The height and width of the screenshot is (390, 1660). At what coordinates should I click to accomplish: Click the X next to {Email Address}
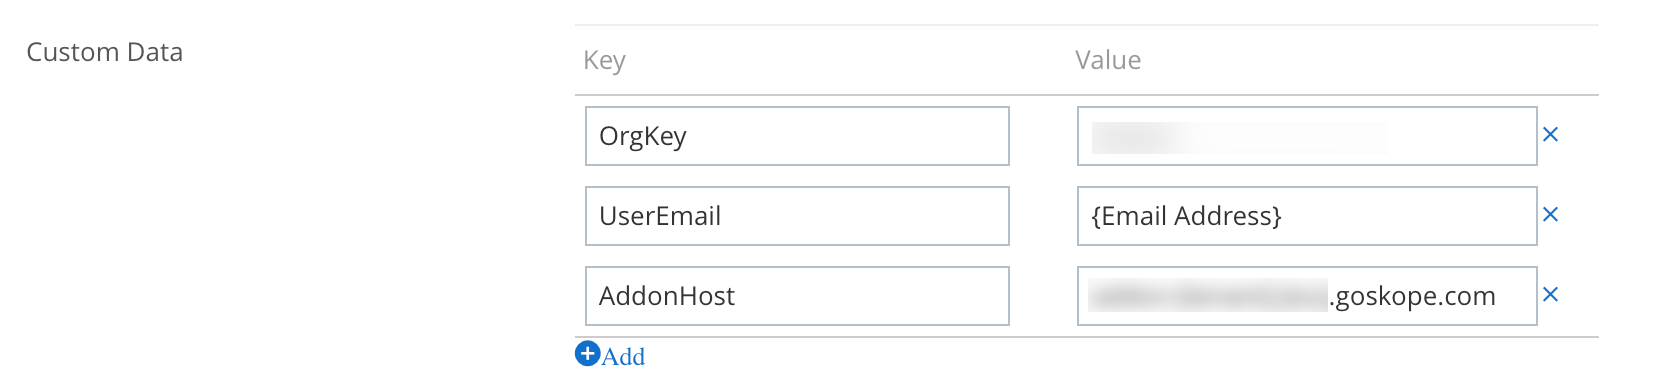click(x=1550, y=215)
